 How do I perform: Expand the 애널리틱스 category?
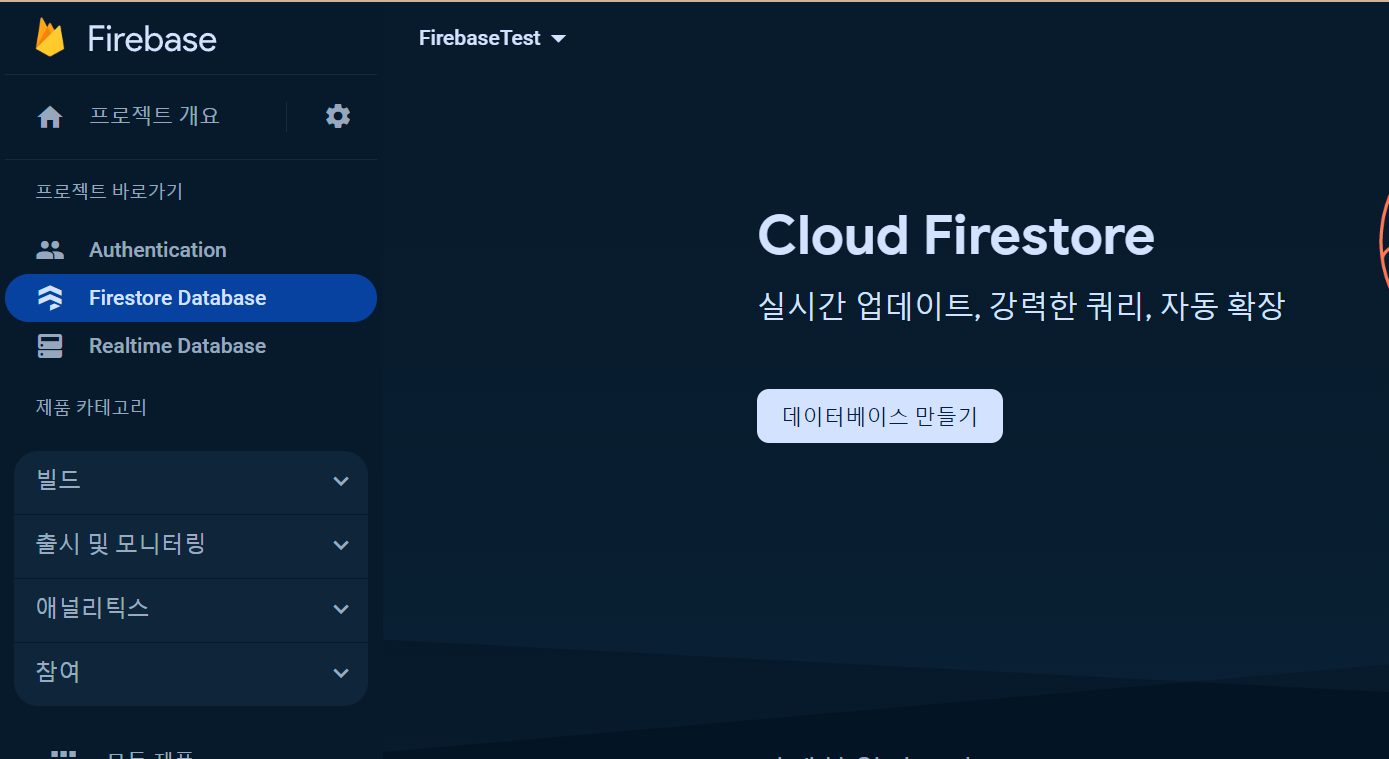click(x=191, y=610)
